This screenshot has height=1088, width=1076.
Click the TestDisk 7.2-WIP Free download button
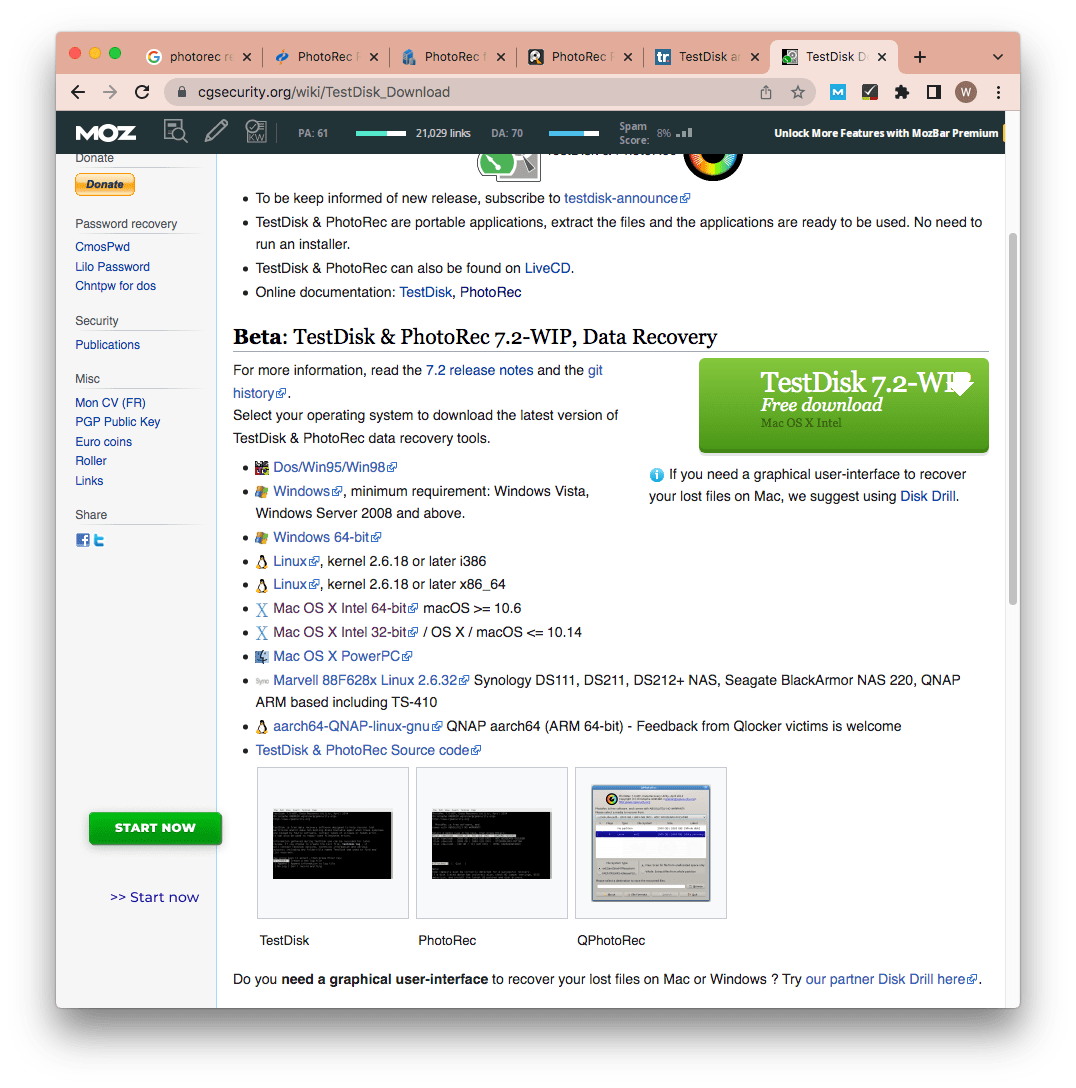point(844,405)
